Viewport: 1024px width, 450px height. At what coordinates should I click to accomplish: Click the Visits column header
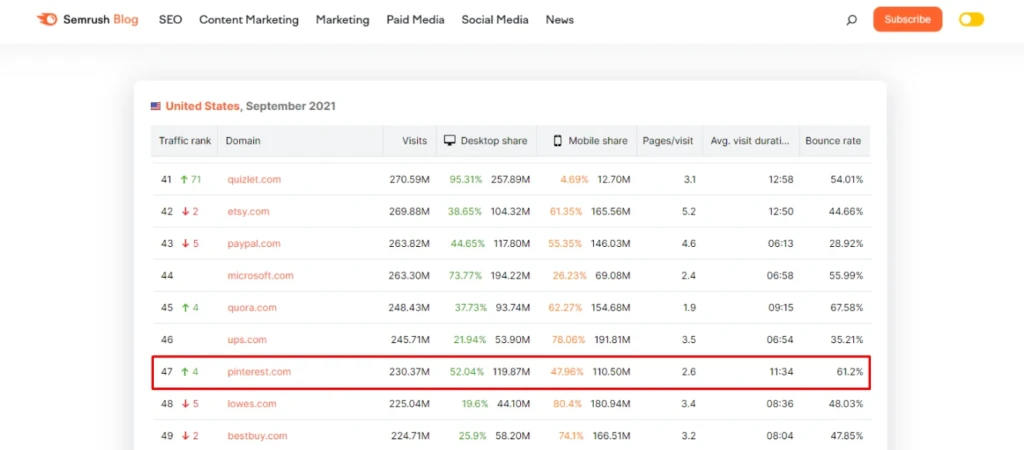(415, 140)
